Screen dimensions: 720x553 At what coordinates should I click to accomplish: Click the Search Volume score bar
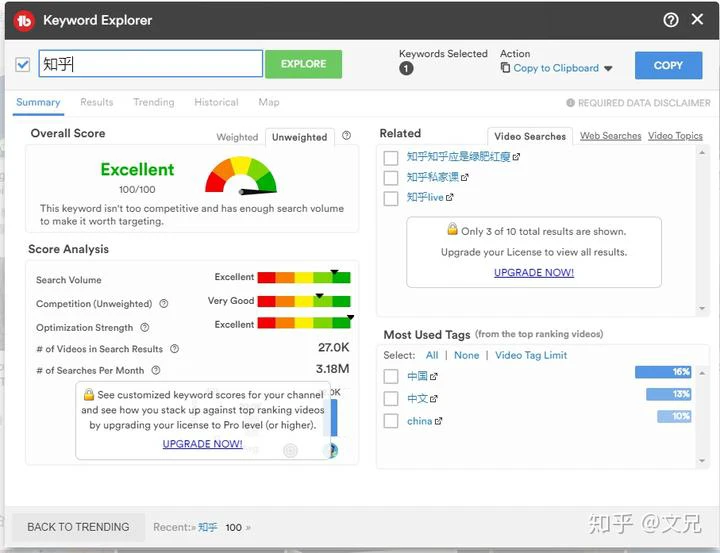click(x=304, y=277)
